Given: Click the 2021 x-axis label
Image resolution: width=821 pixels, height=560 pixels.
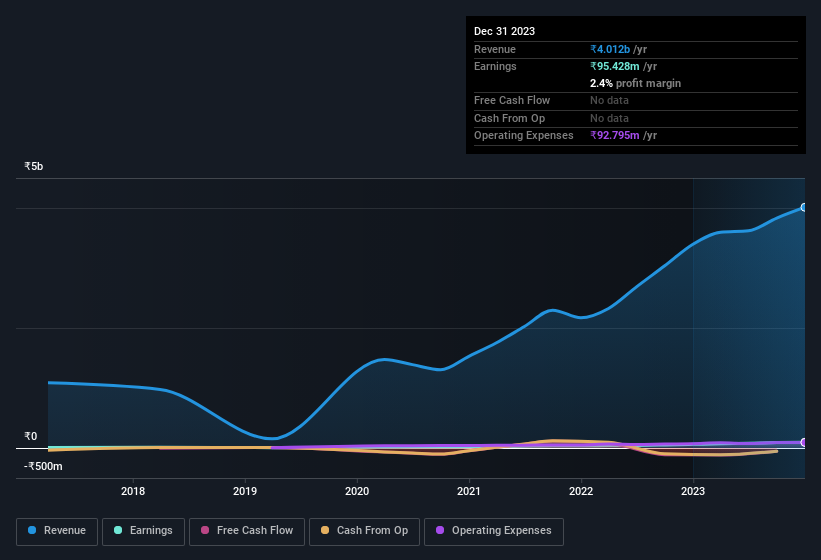Looking at the screenshot, I should pyautogui.click(x=469, y=491).
